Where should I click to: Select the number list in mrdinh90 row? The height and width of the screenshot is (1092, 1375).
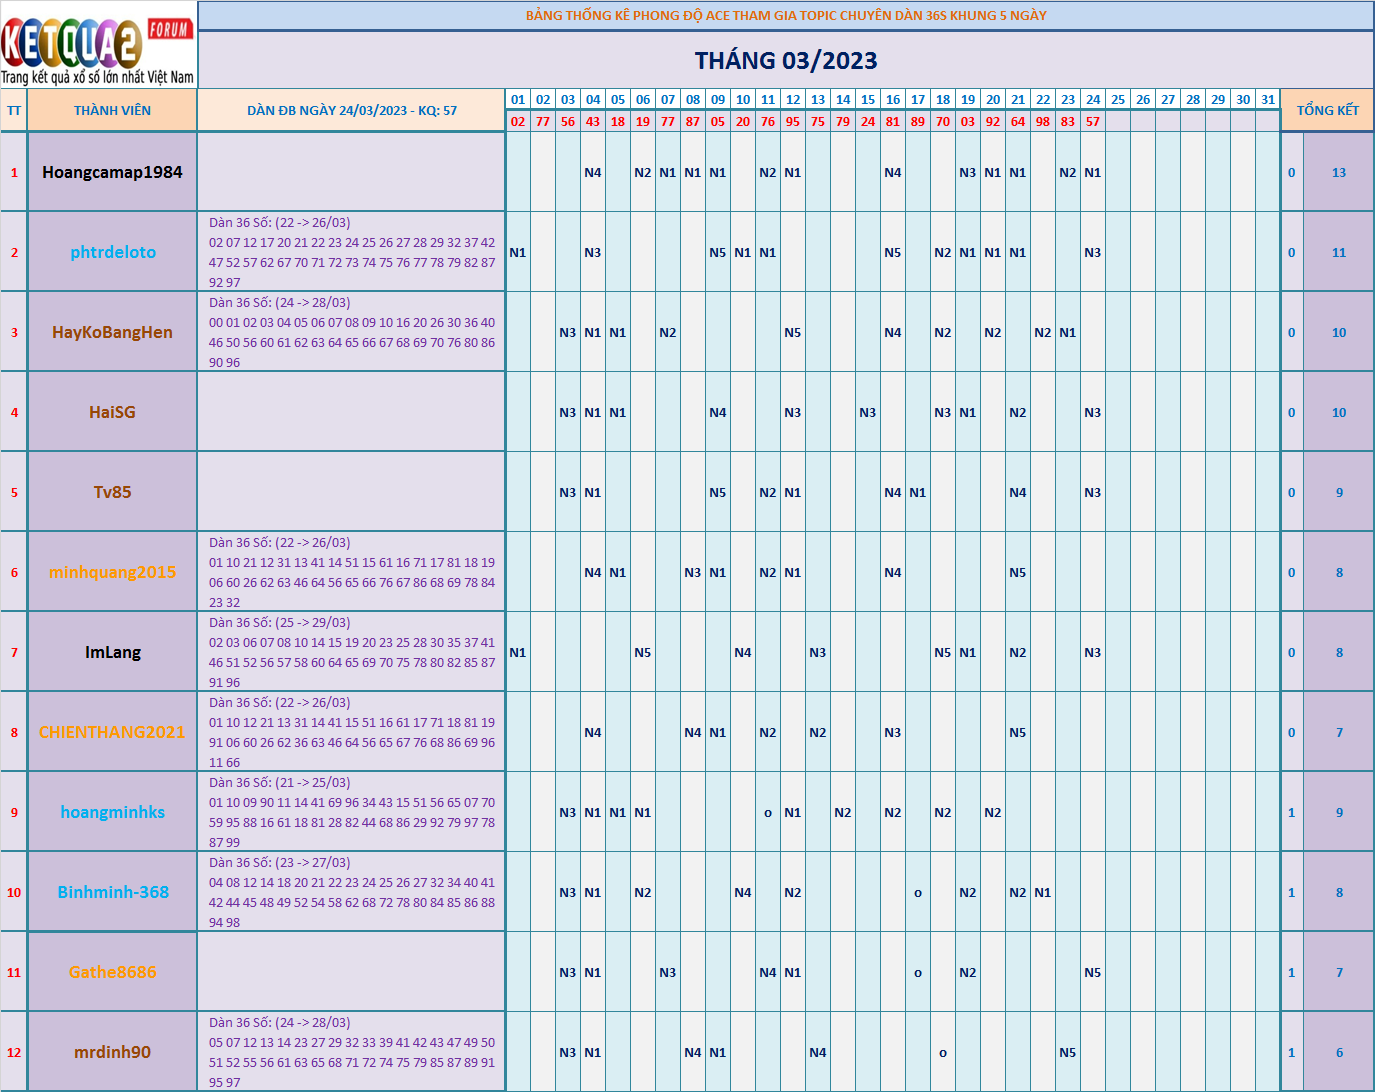pyautogui.click(x=352, y=1062)
